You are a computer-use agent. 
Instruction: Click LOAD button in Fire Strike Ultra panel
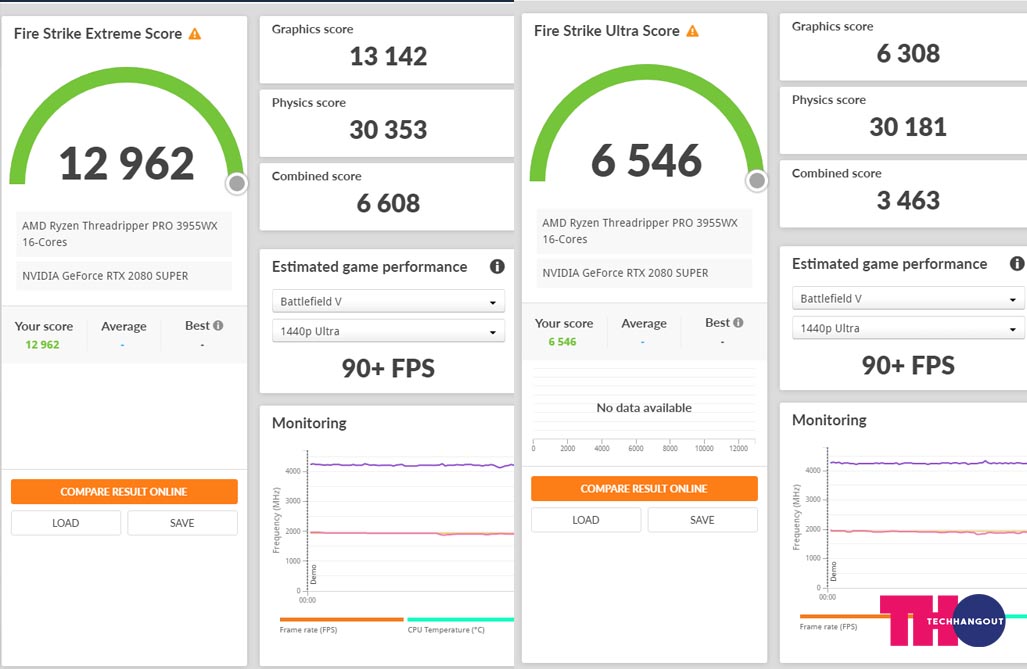pyautogui.click(x=586, y=520)
